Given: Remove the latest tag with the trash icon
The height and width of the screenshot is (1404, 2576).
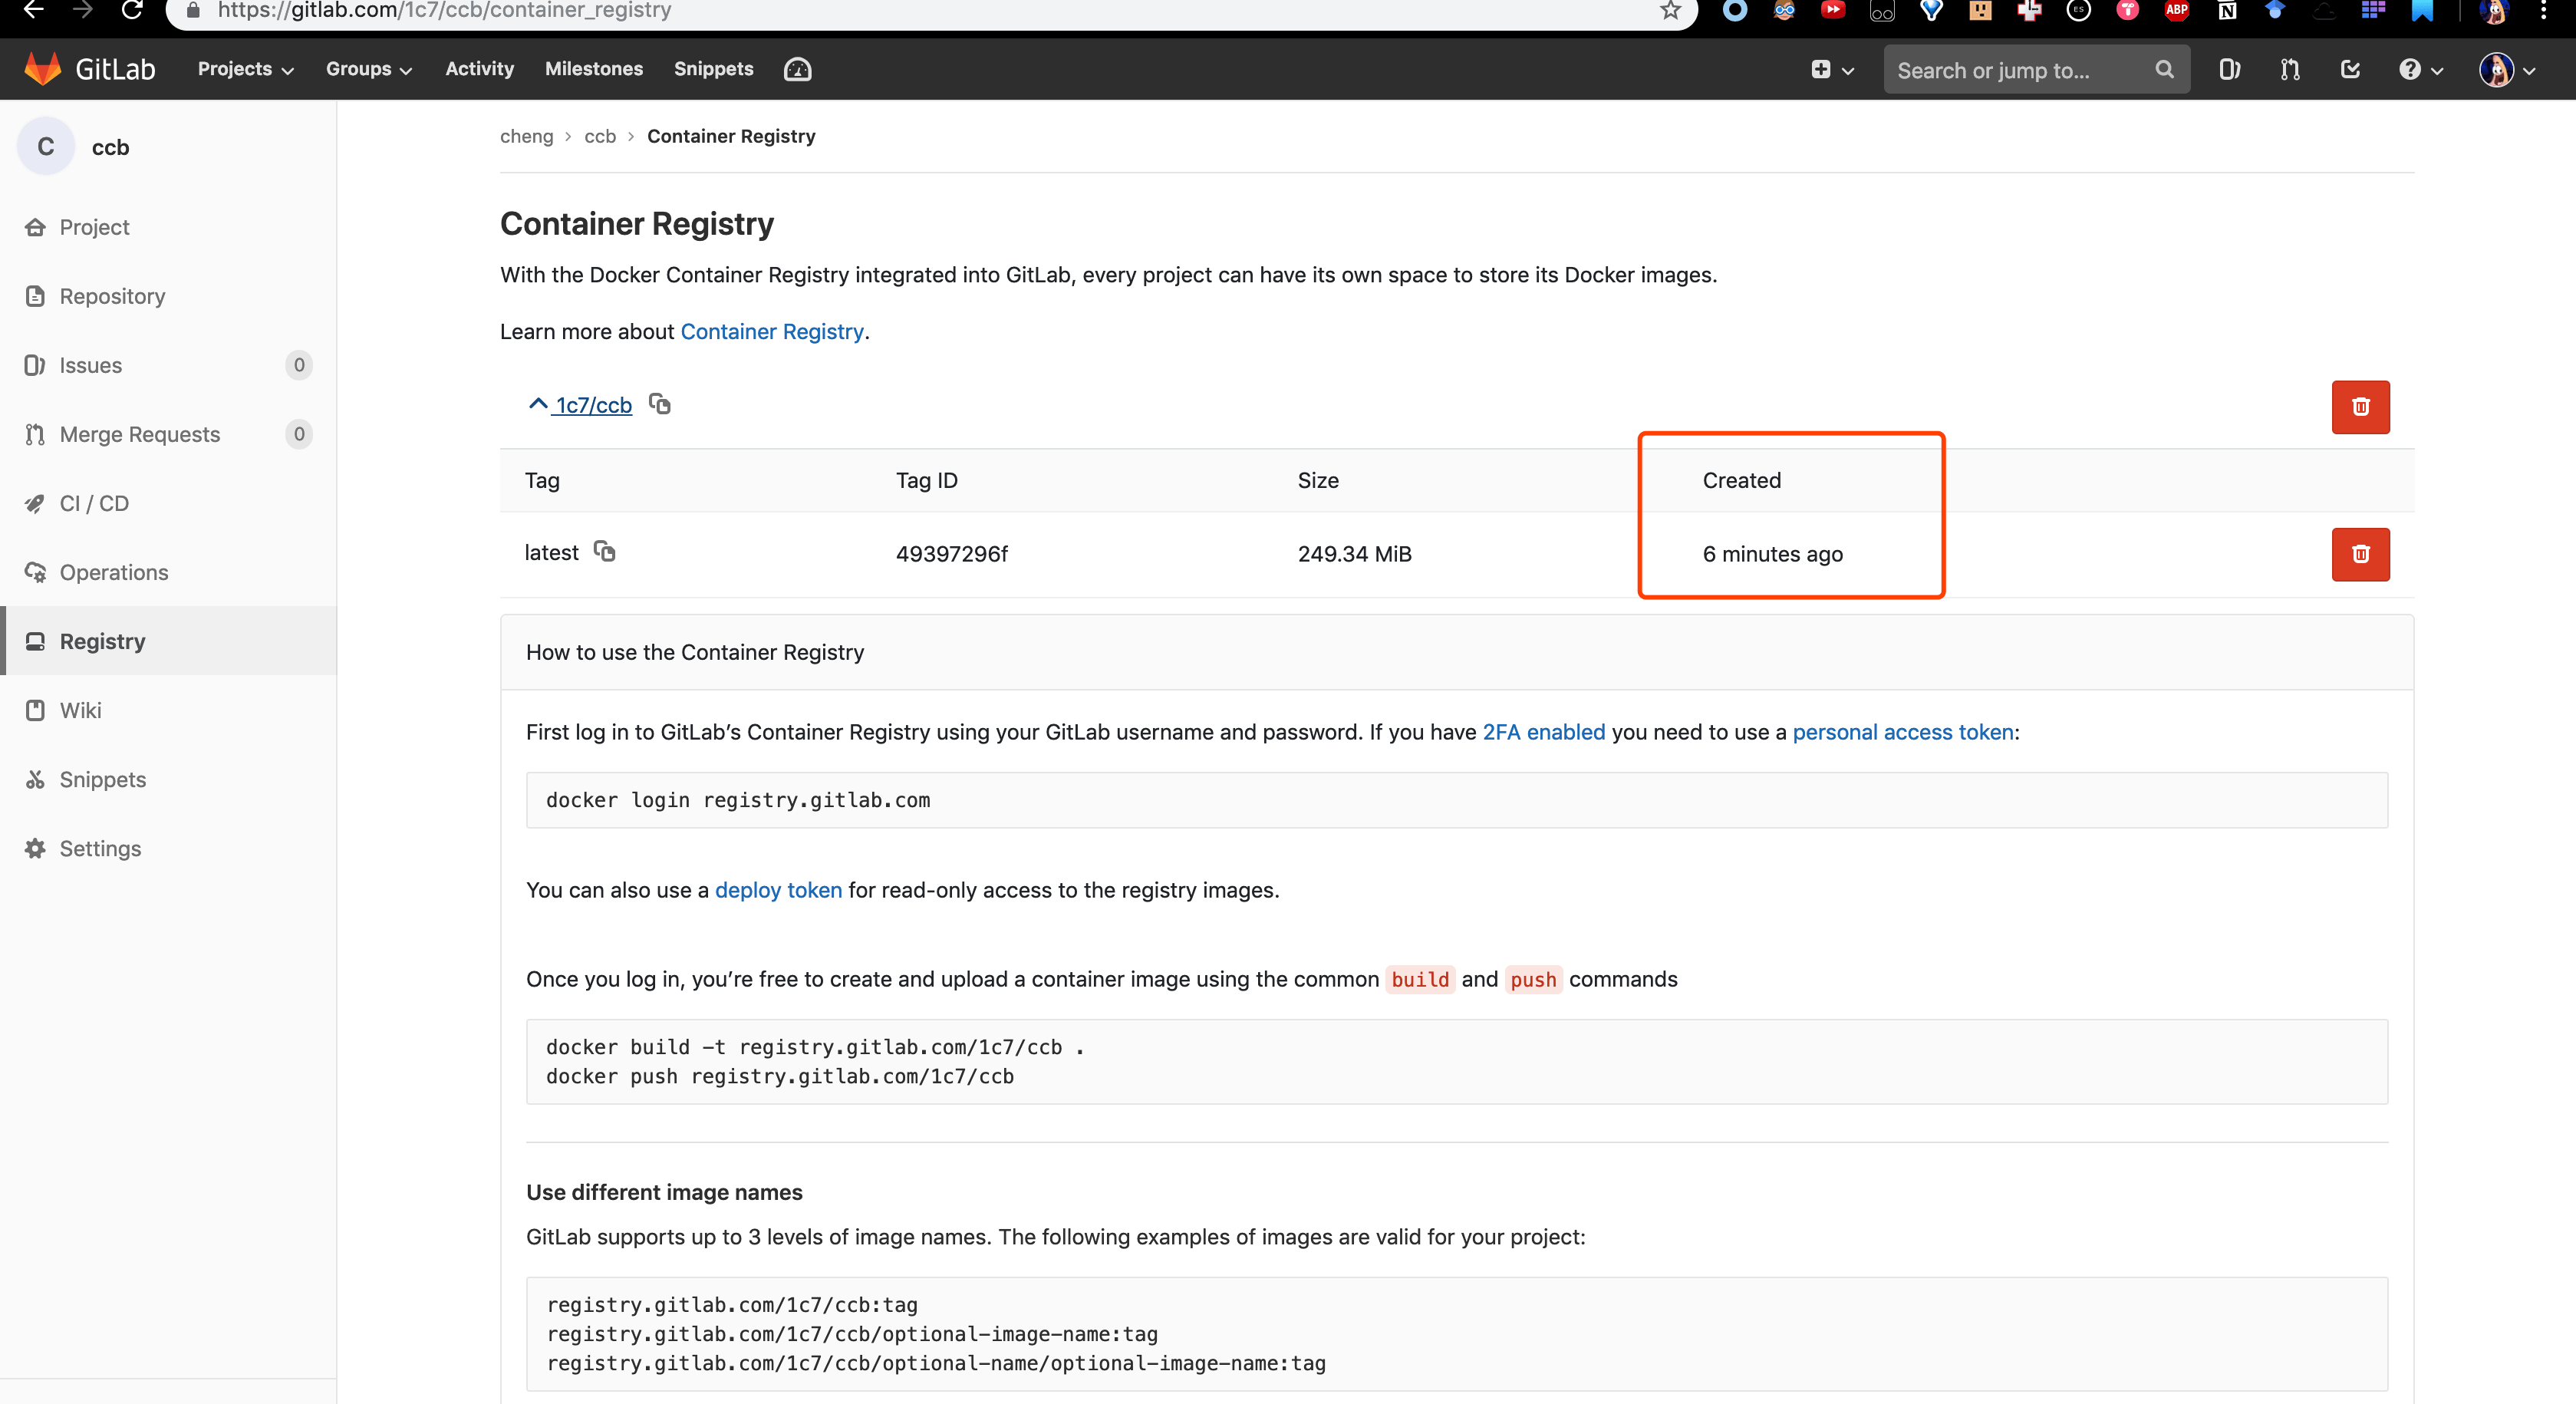Looking at the screenshot, I should 2360,555.
